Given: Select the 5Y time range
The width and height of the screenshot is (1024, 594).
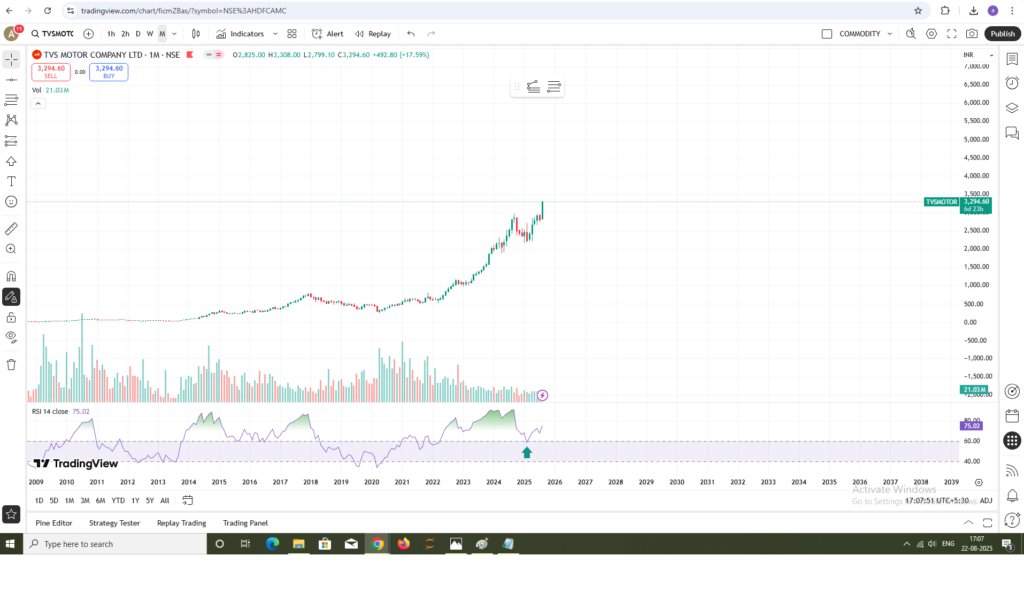Looking at the screenshot, I should [x=150, y=501].
